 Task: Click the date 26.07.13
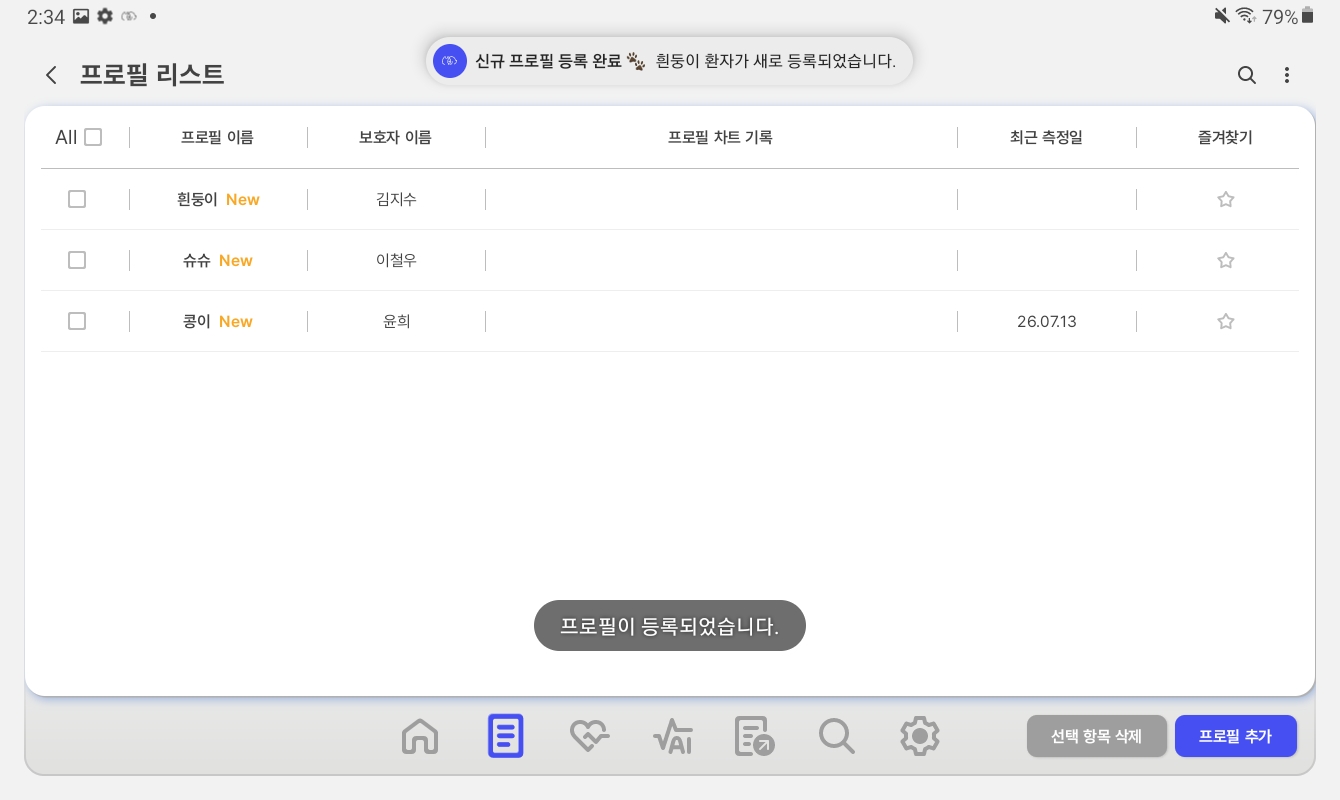(x=1046, y=321)
